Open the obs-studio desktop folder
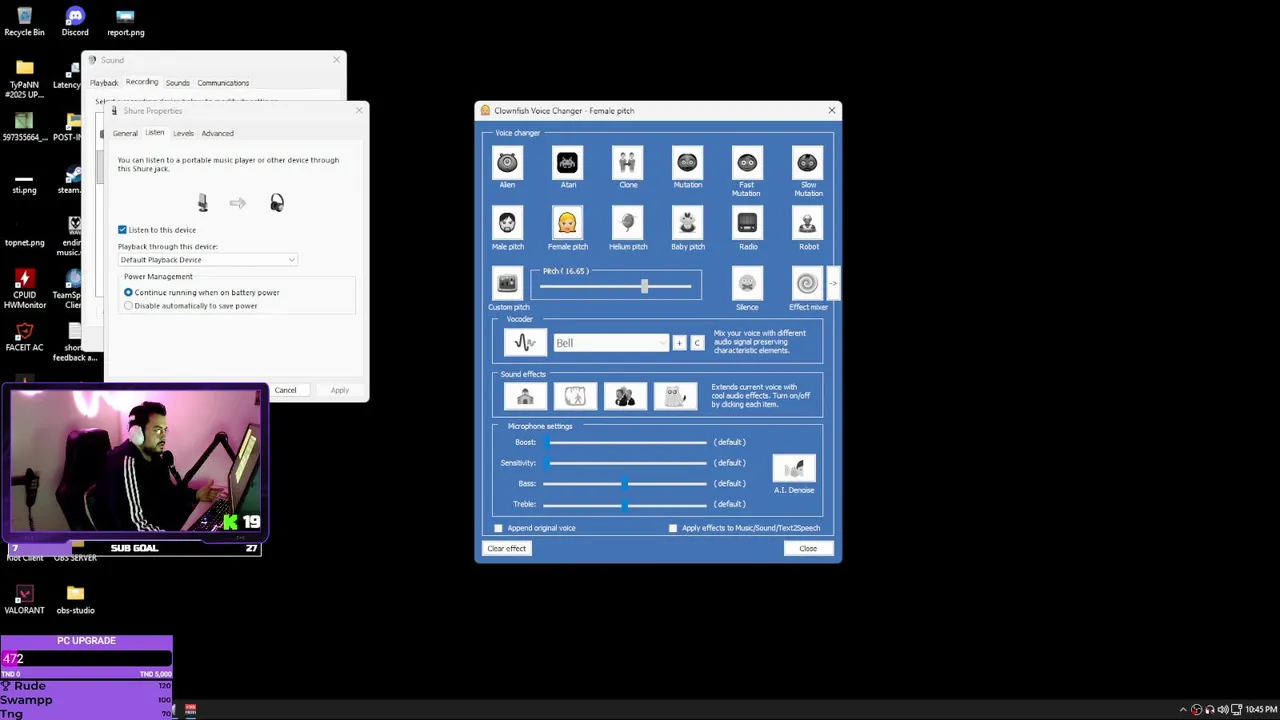Viewport: 1280px width, 720px height. (75, 599)
